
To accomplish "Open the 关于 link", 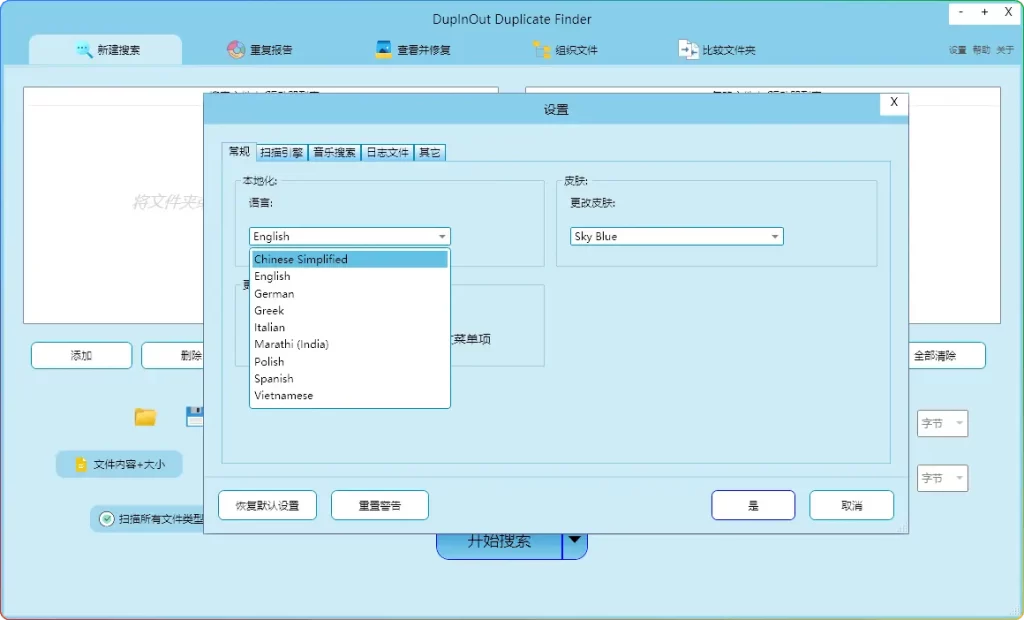I will (x=1005, y=50).
